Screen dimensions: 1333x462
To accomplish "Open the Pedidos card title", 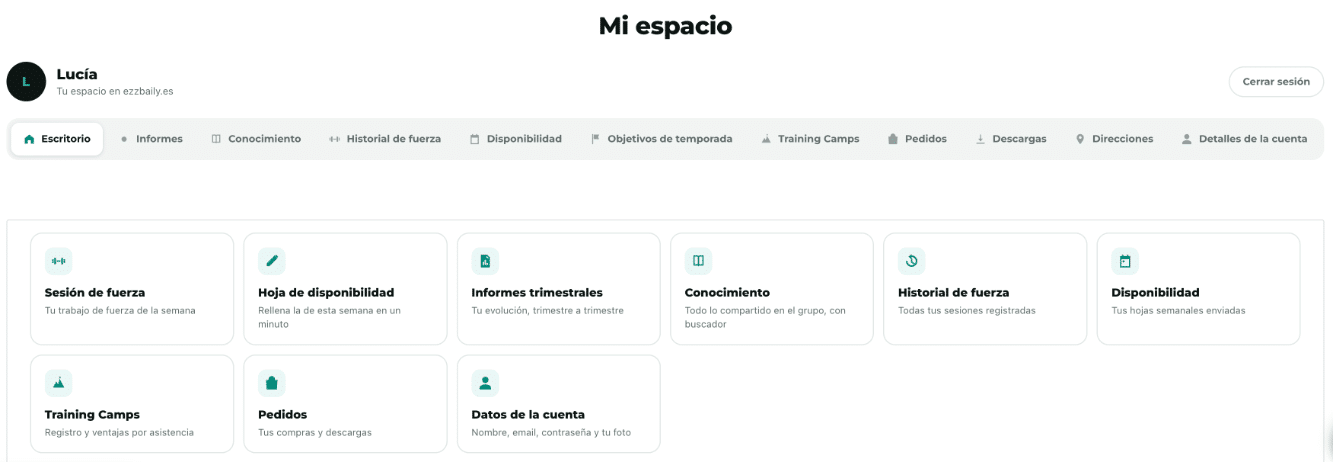I will 283,414.
